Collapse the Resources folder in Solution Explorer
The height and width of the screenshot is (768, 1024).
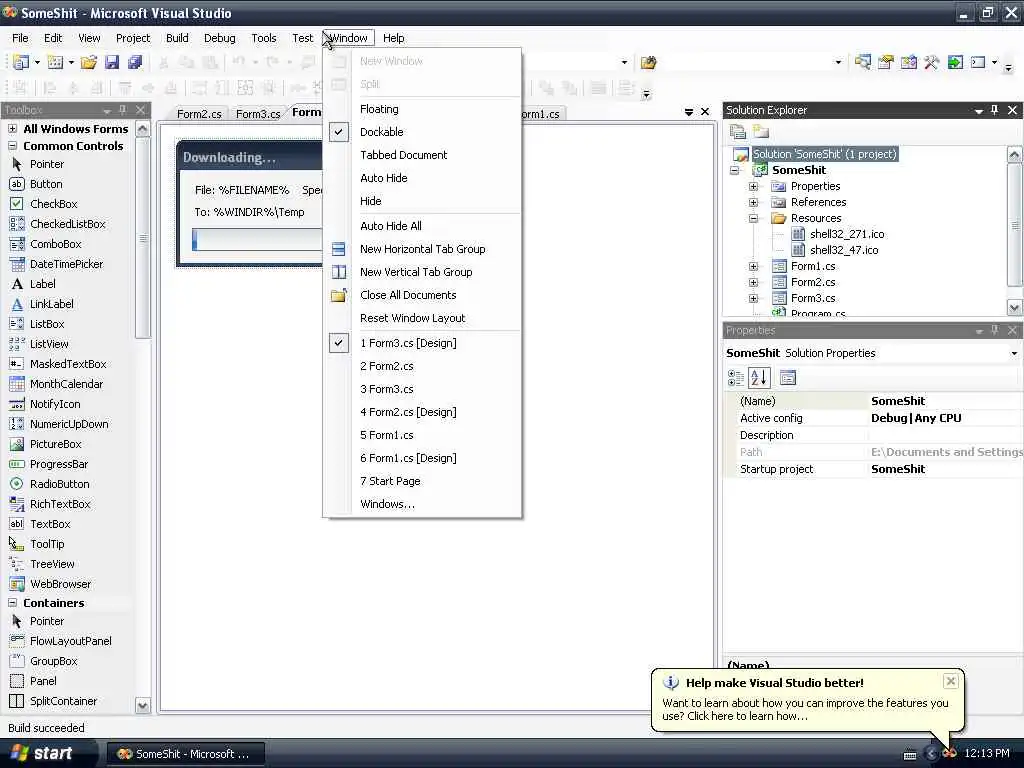click(x=754, y=218)
